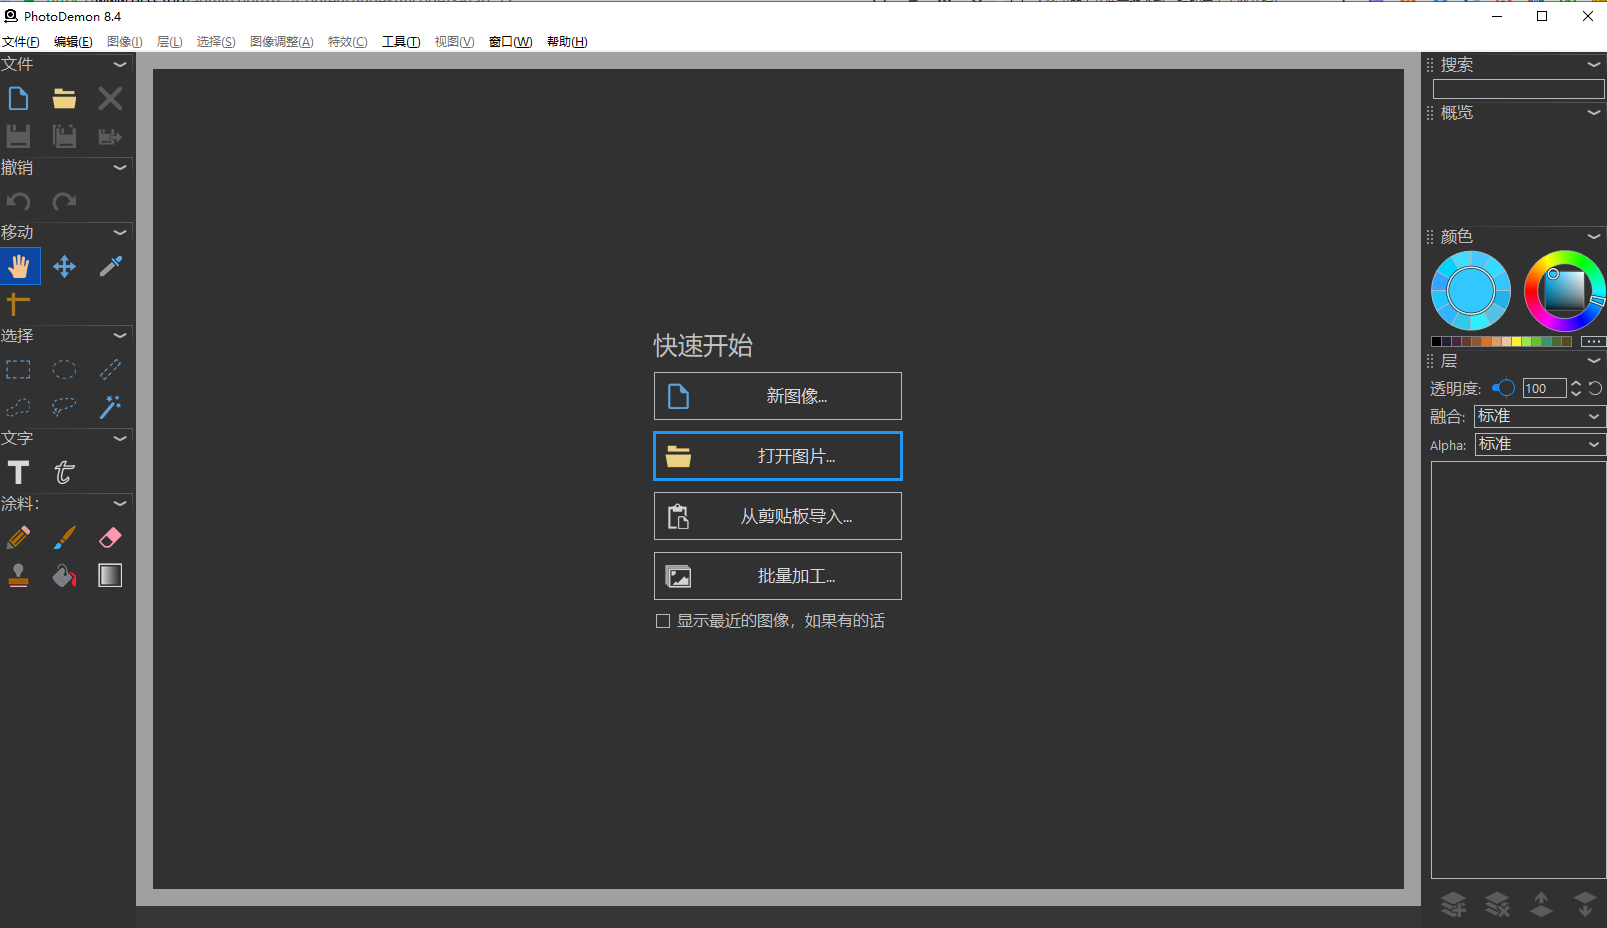This screenshot has width=1607, height=928.
Task: Choose the Eraser tool
Action: click(x=110, y=538)
